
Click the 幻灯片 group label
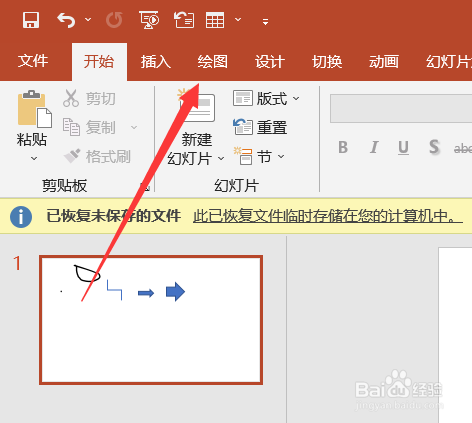[x=236, y=185]
